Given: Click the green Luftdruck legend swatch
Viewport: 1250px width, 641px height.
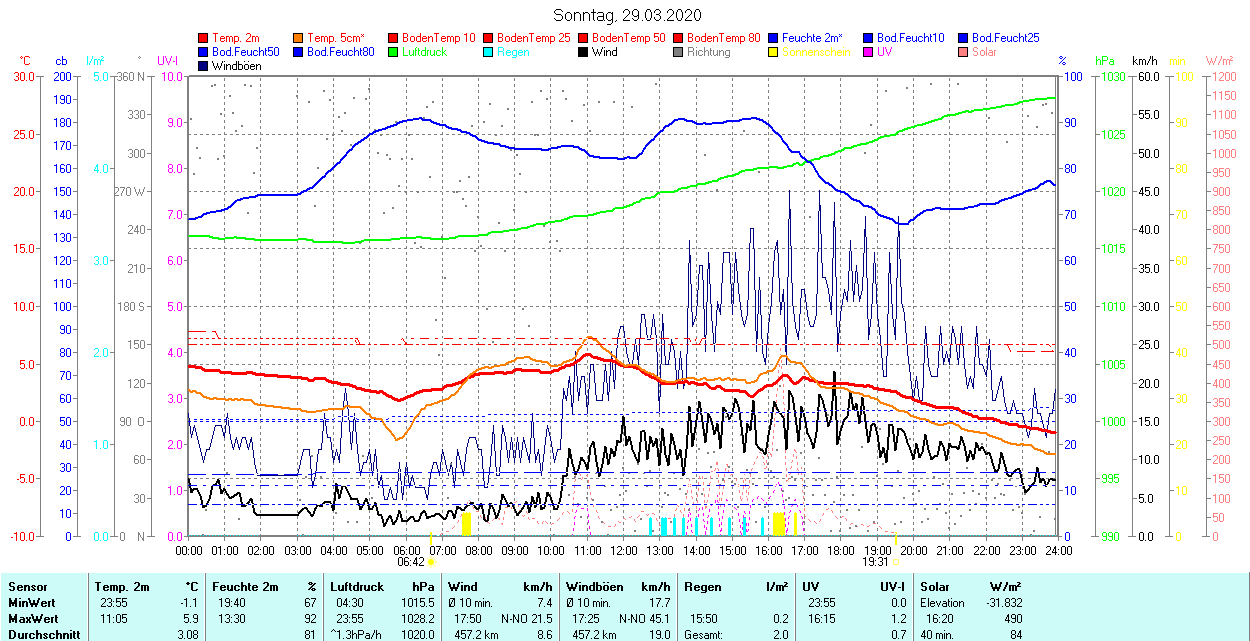Looking at the screenshot, I should [393, 52].
